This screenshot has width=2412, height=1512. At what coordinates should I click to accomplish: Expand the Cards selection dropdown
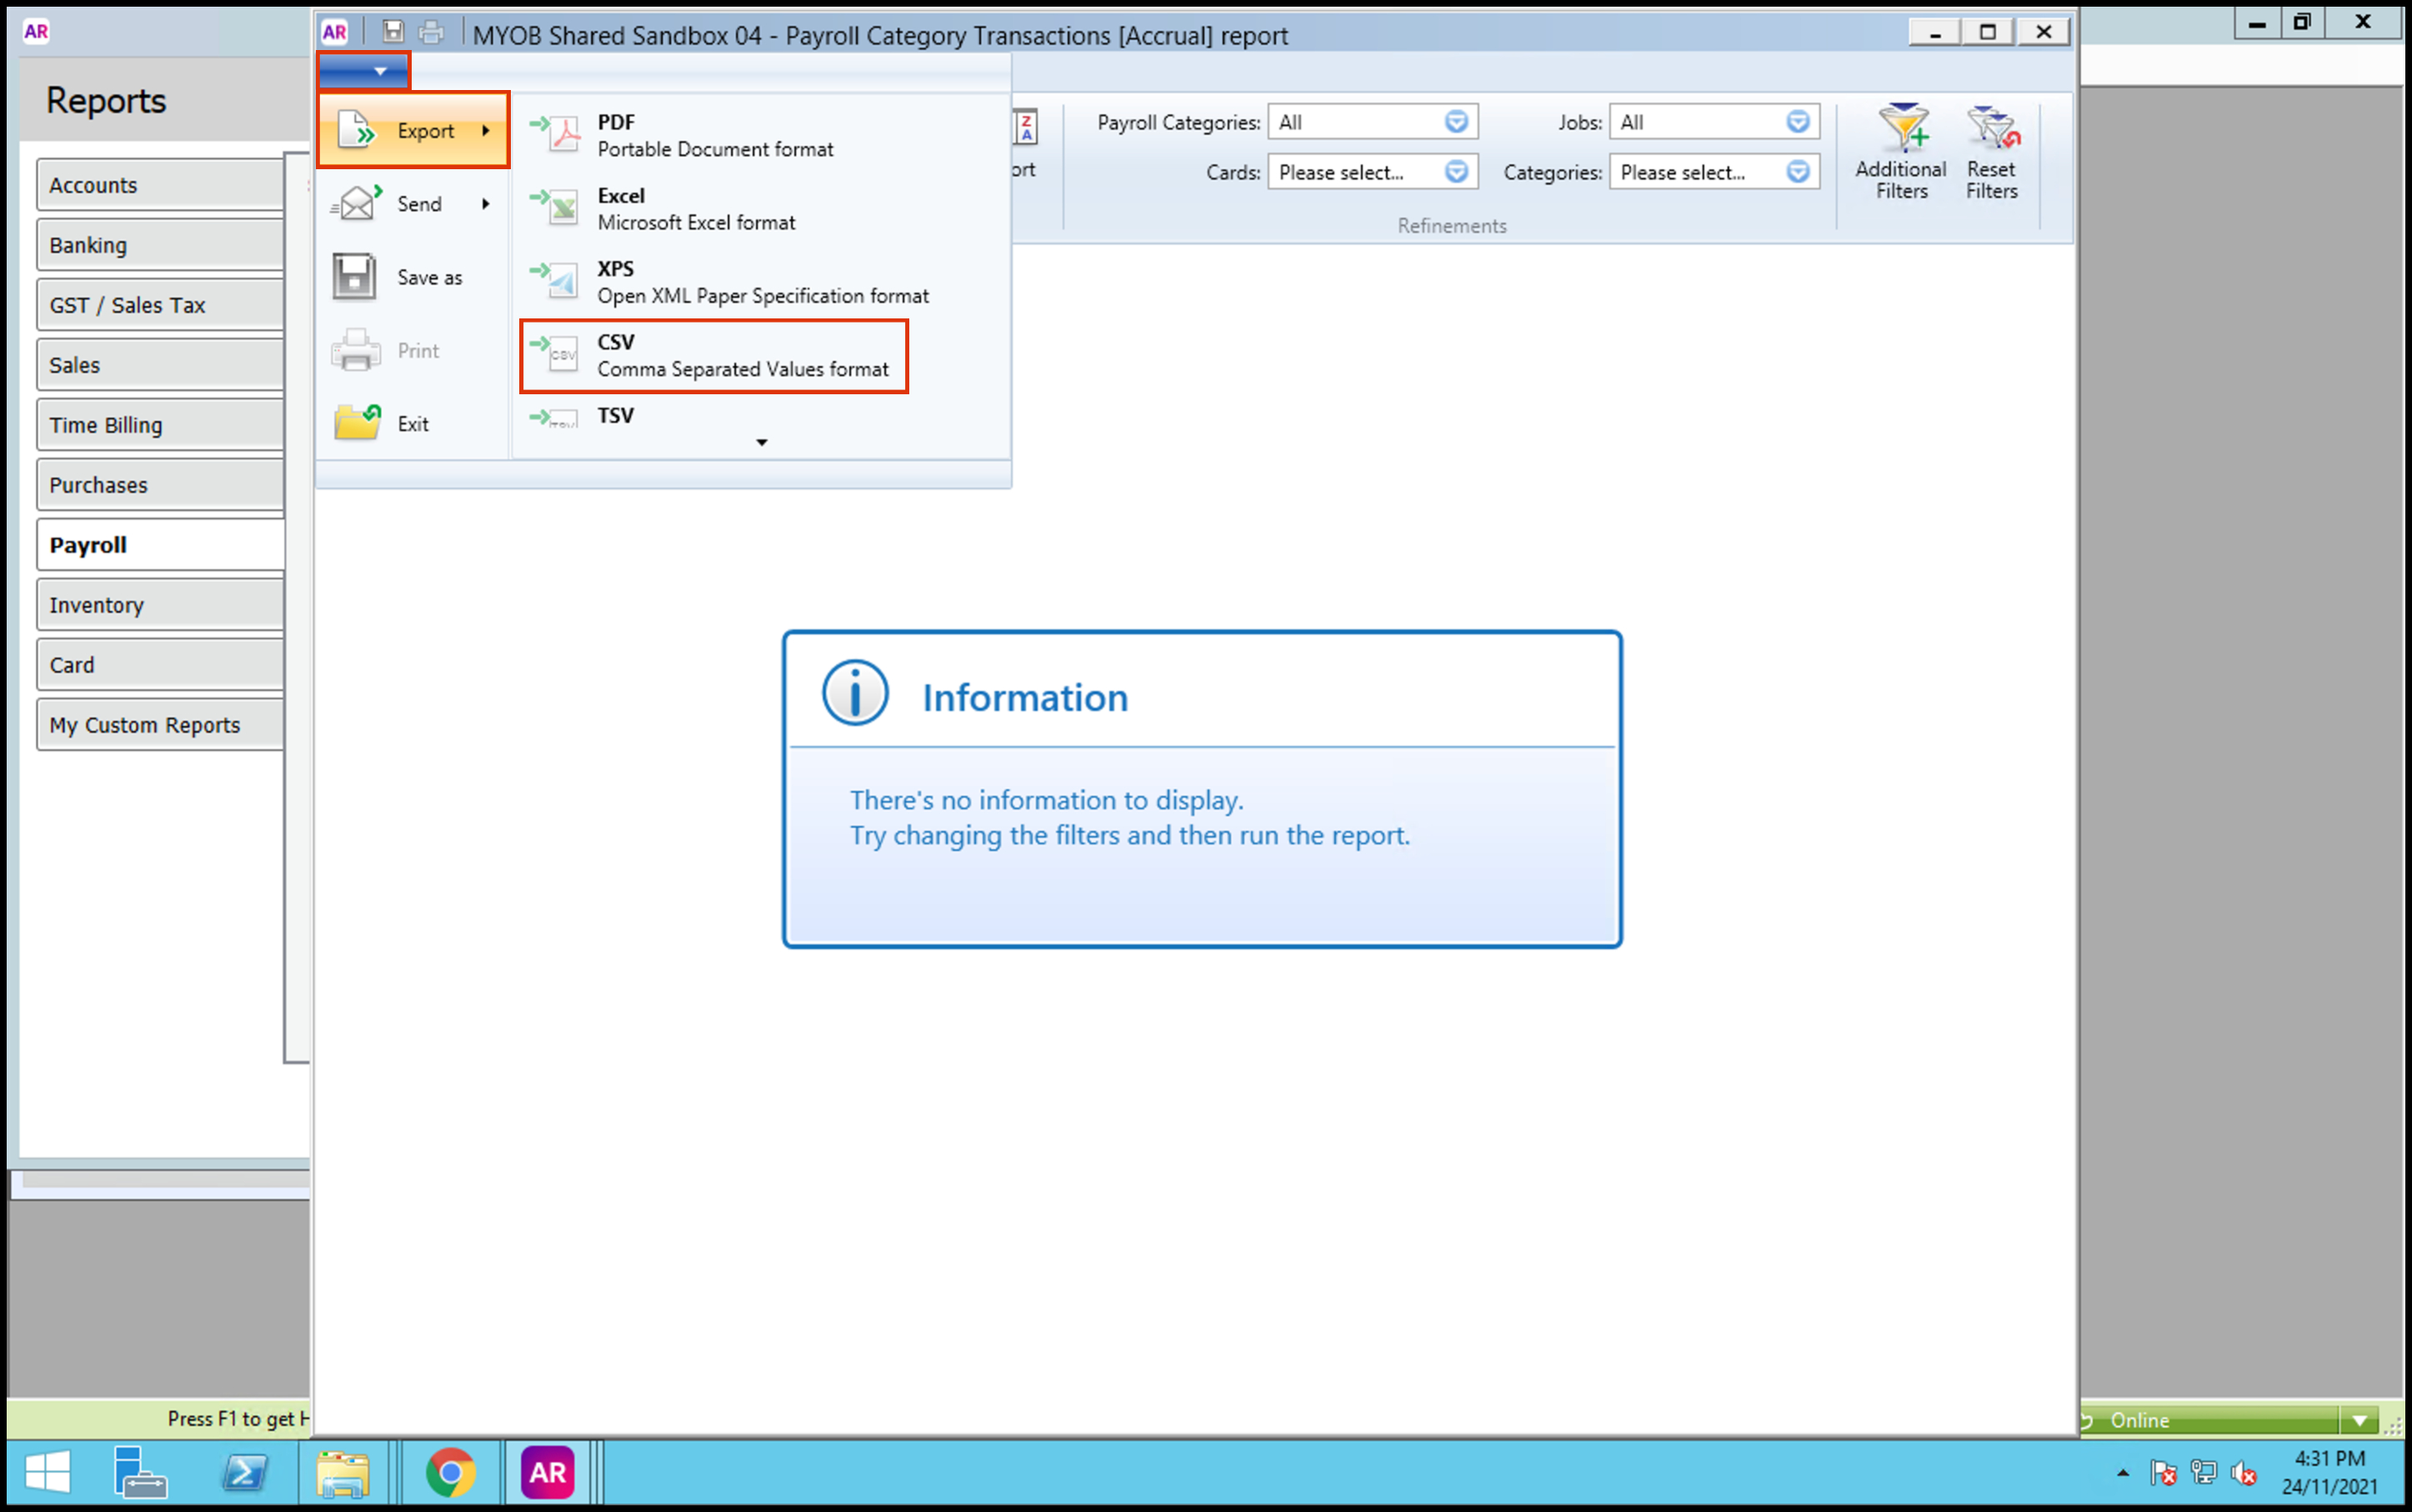(1456, 172)
